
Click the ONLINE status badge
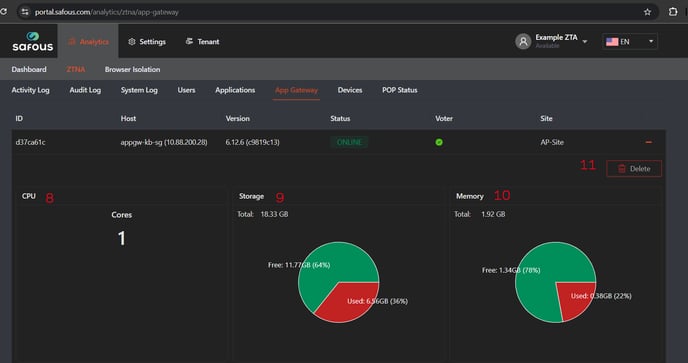[349, 142]
